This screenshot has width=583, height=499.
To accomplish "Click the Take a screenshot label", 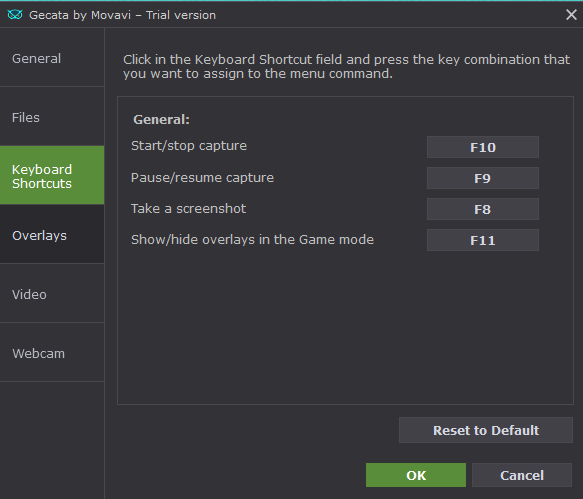I will [x=189, y=209].
